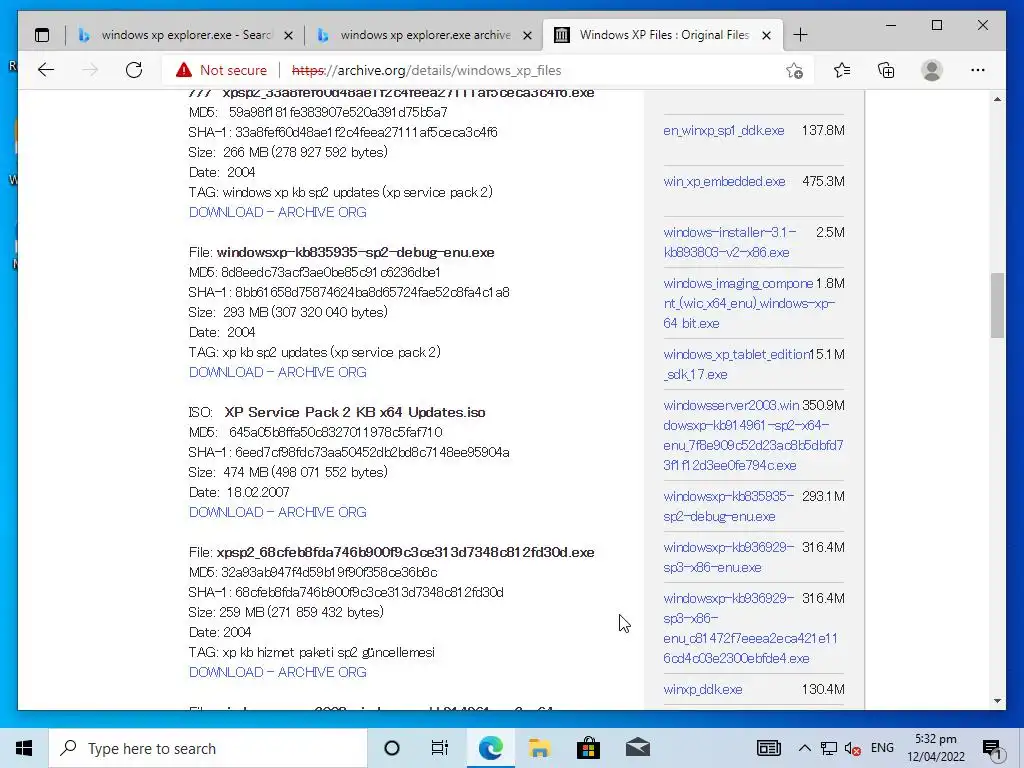The image size is (1024, 768).
Task: Click the muted volume tray icon
Action: (x=853, y=748)
